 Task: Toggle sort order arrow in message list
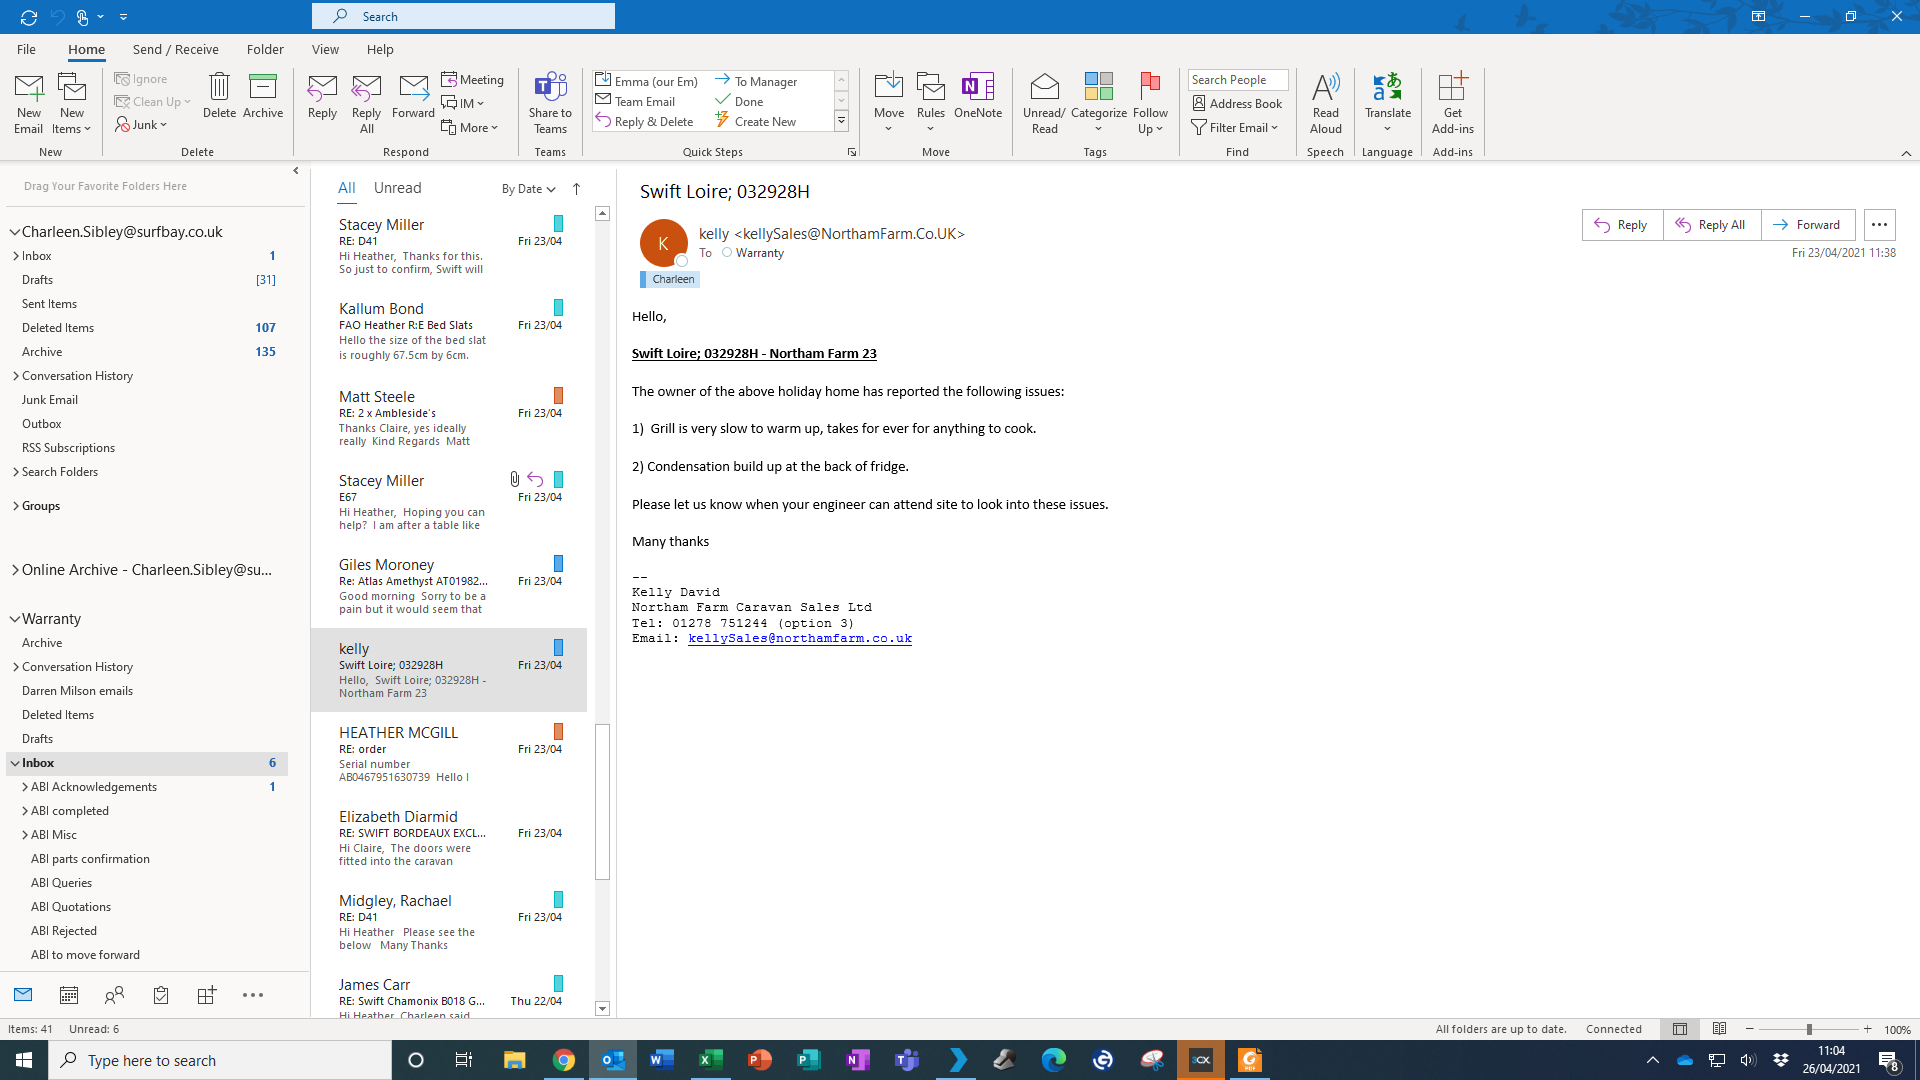[x=576, y=188]
